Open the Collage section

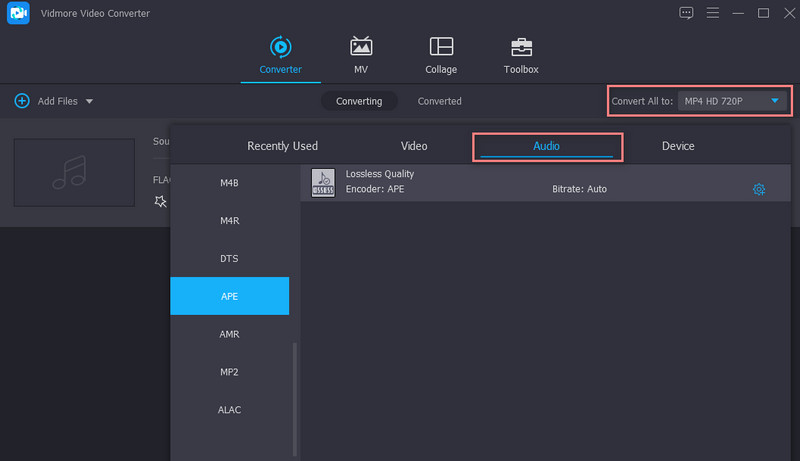coord(441,47)
